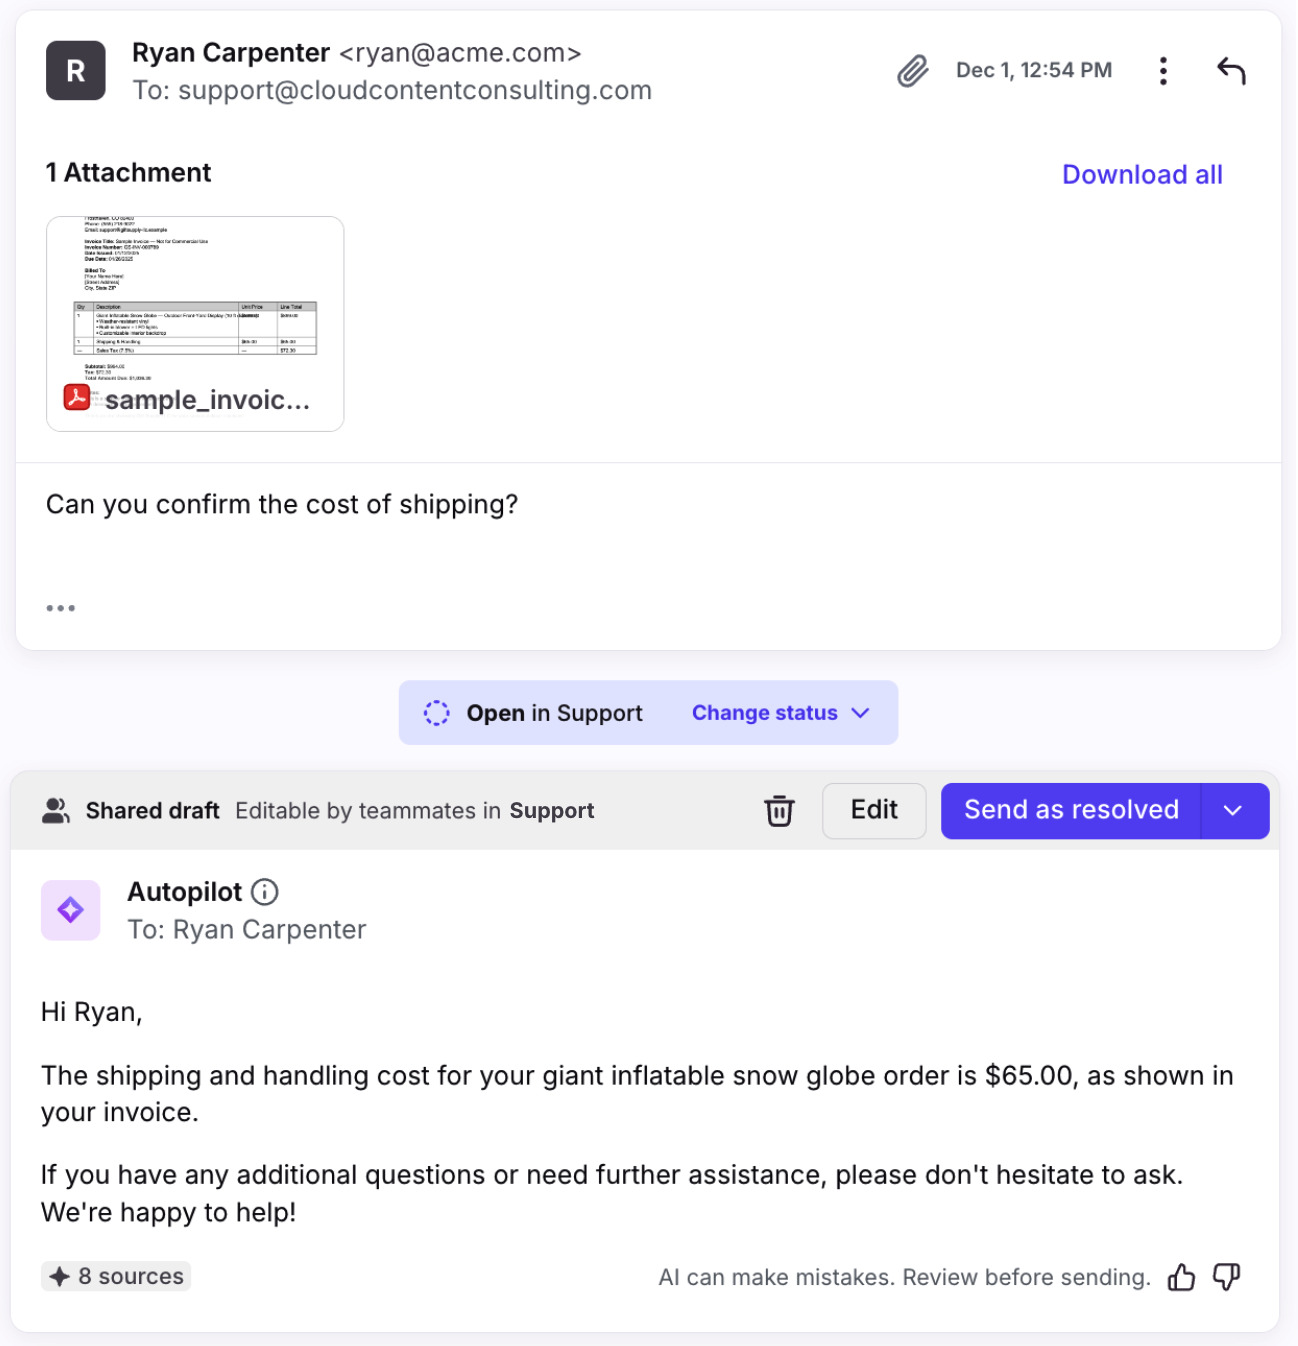Give thumbs down feedback on draft
Image resolution: width=1298 pixels, height=1346 pixels.
click(1227, 1277)
